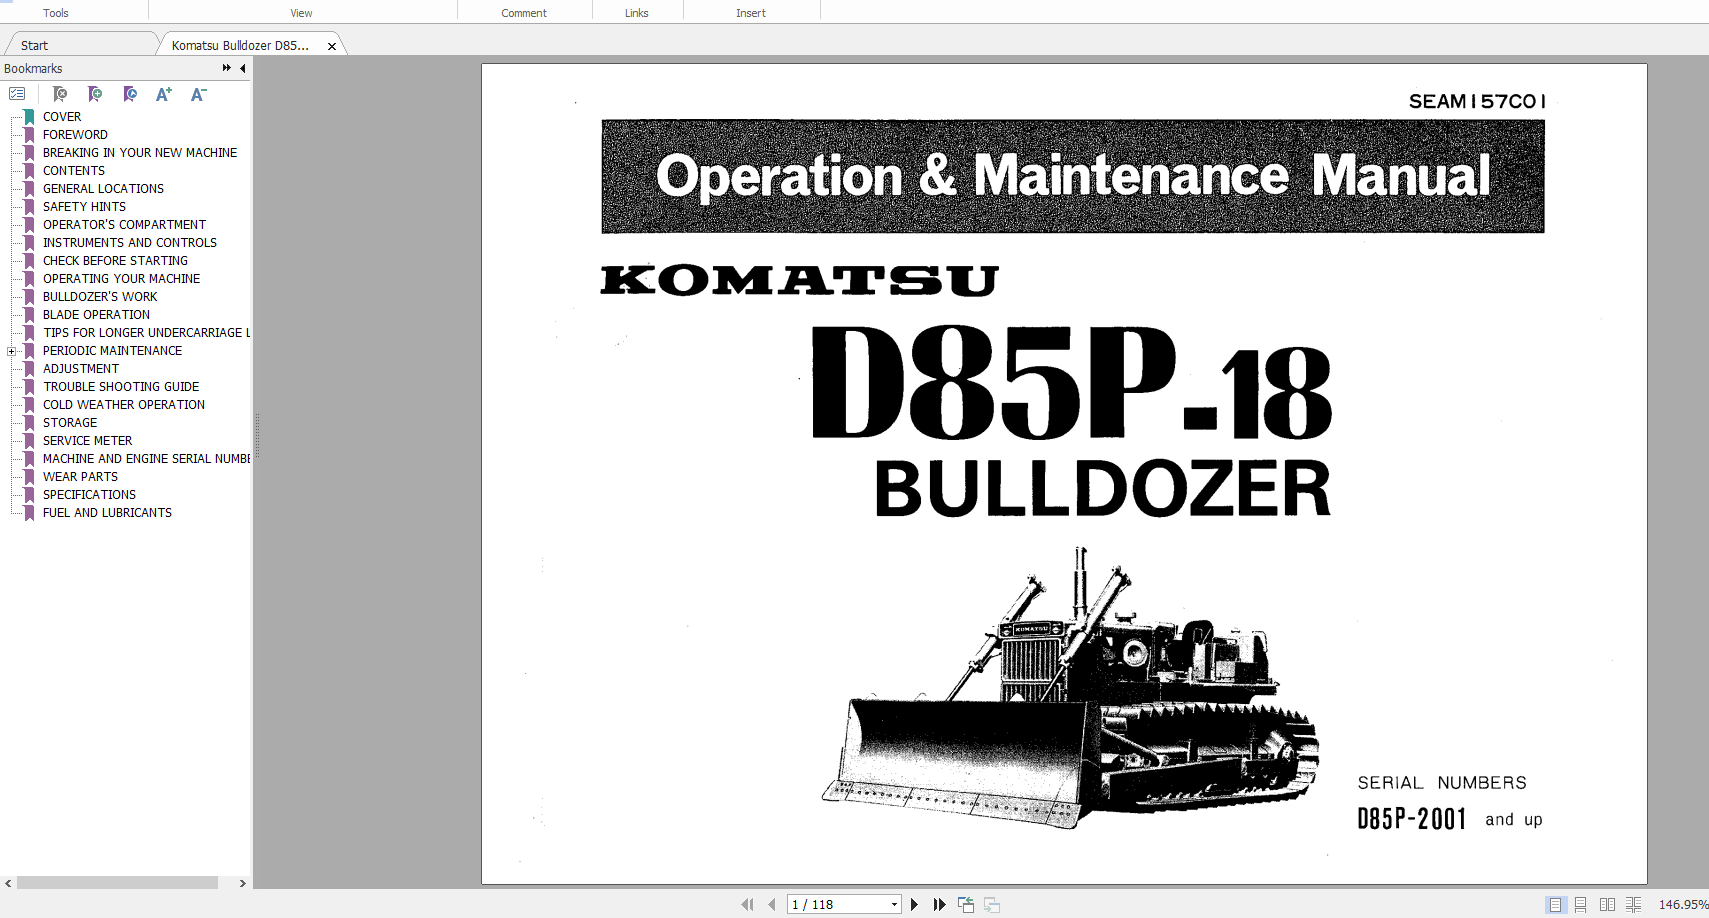Click the collapse arrow beside bookmark chevrons

[x=242, y=68]
